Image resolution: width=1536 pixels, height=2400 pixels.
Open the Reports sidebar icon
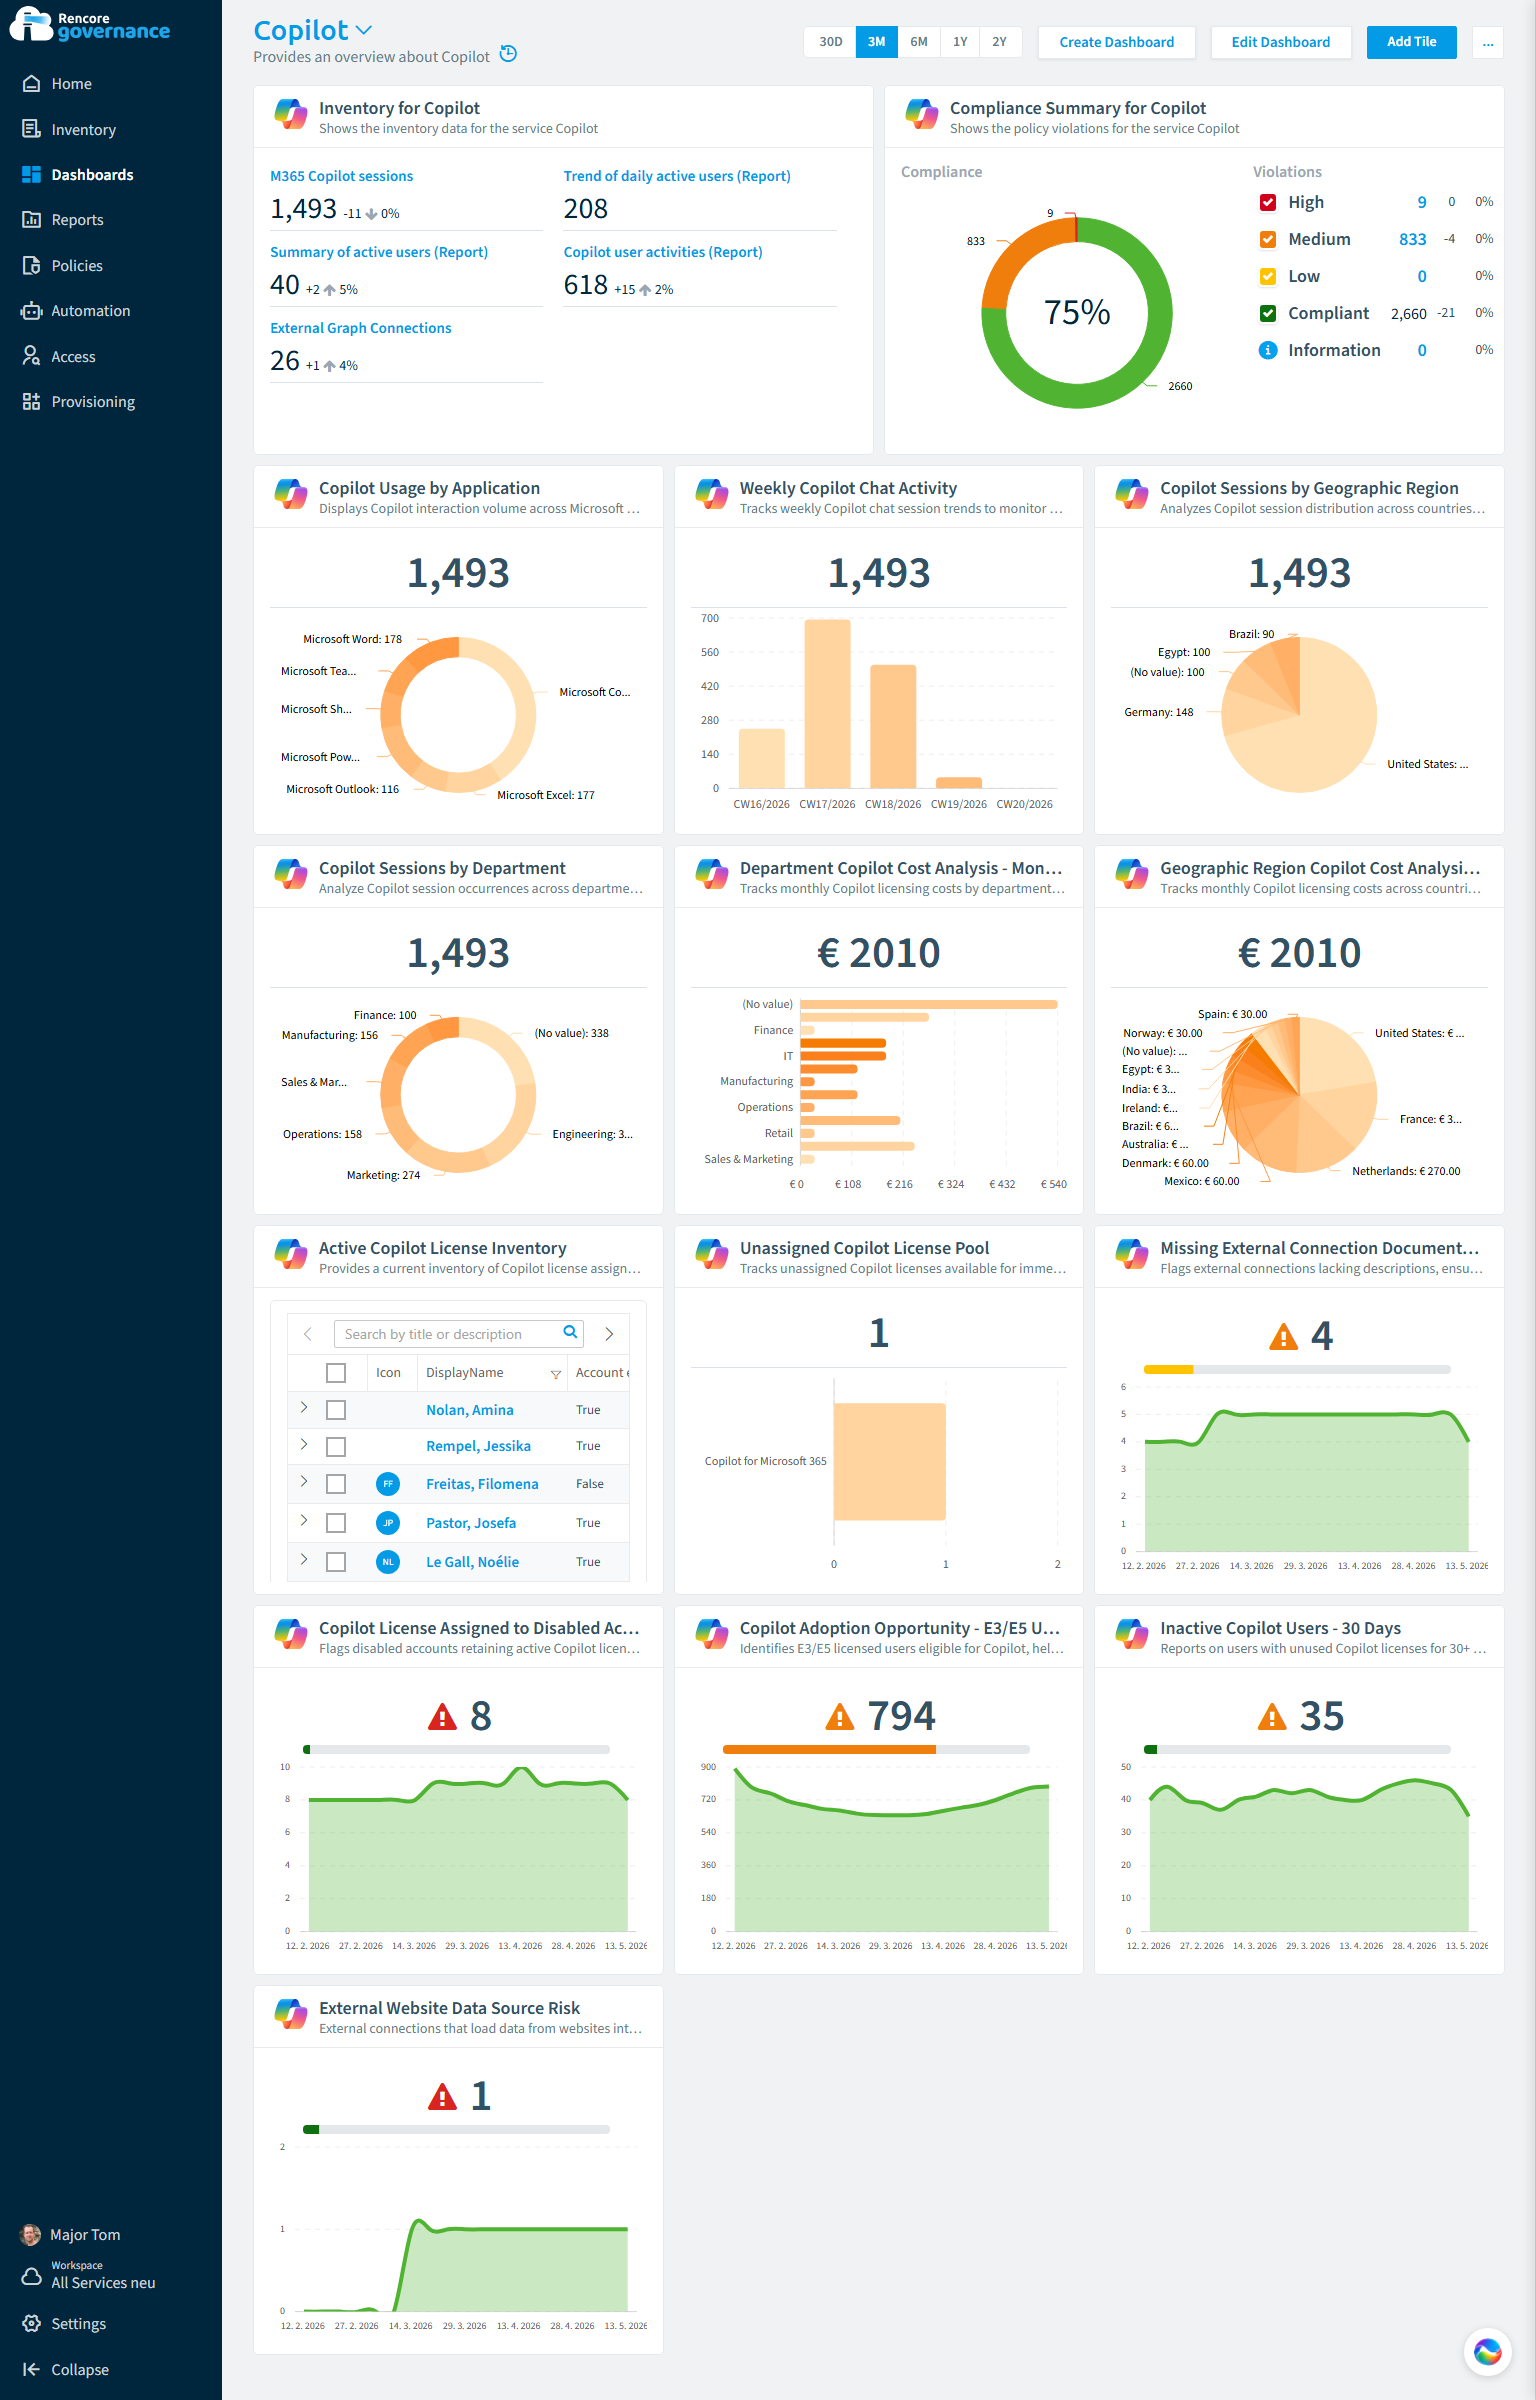coord(31,219)
